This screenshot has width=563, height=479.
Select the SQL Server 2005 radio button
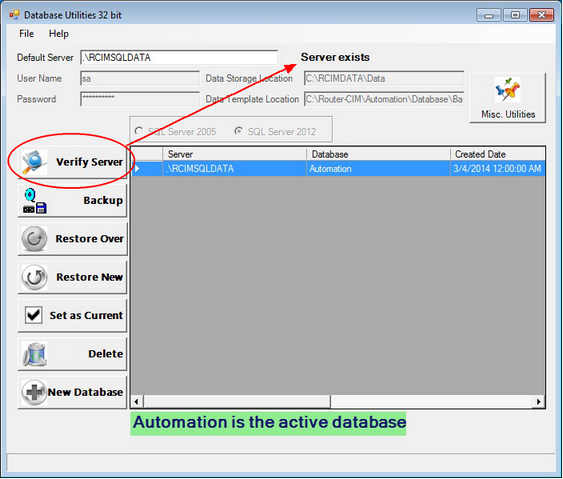point(139,131)
